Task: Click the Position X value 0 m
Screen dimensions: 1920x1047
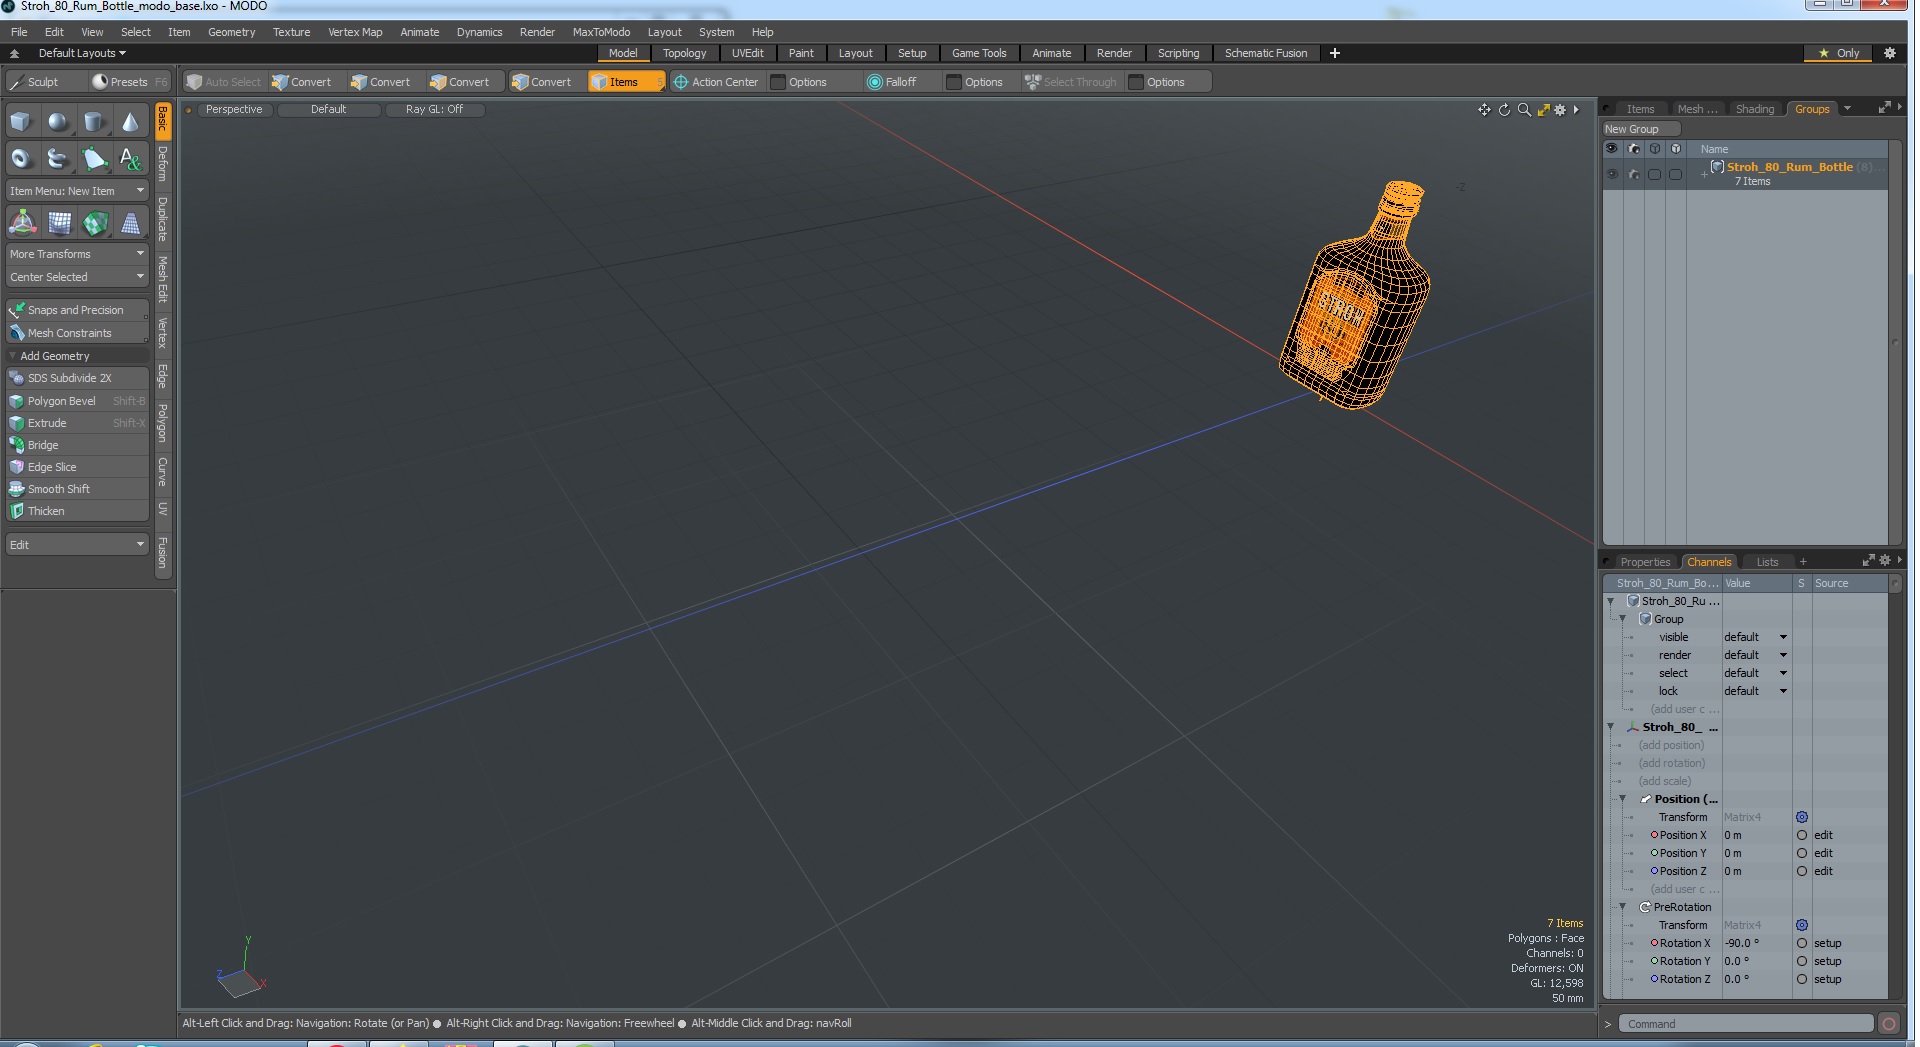Action: click(1755, 835)
